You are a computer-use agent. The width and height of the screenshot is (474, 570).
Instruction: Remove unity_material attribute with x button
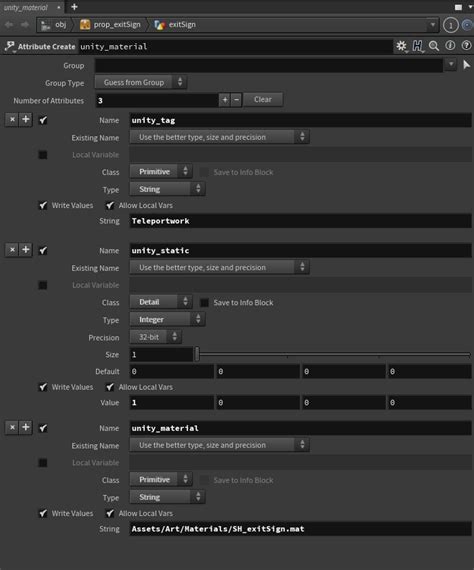point(12,427)
